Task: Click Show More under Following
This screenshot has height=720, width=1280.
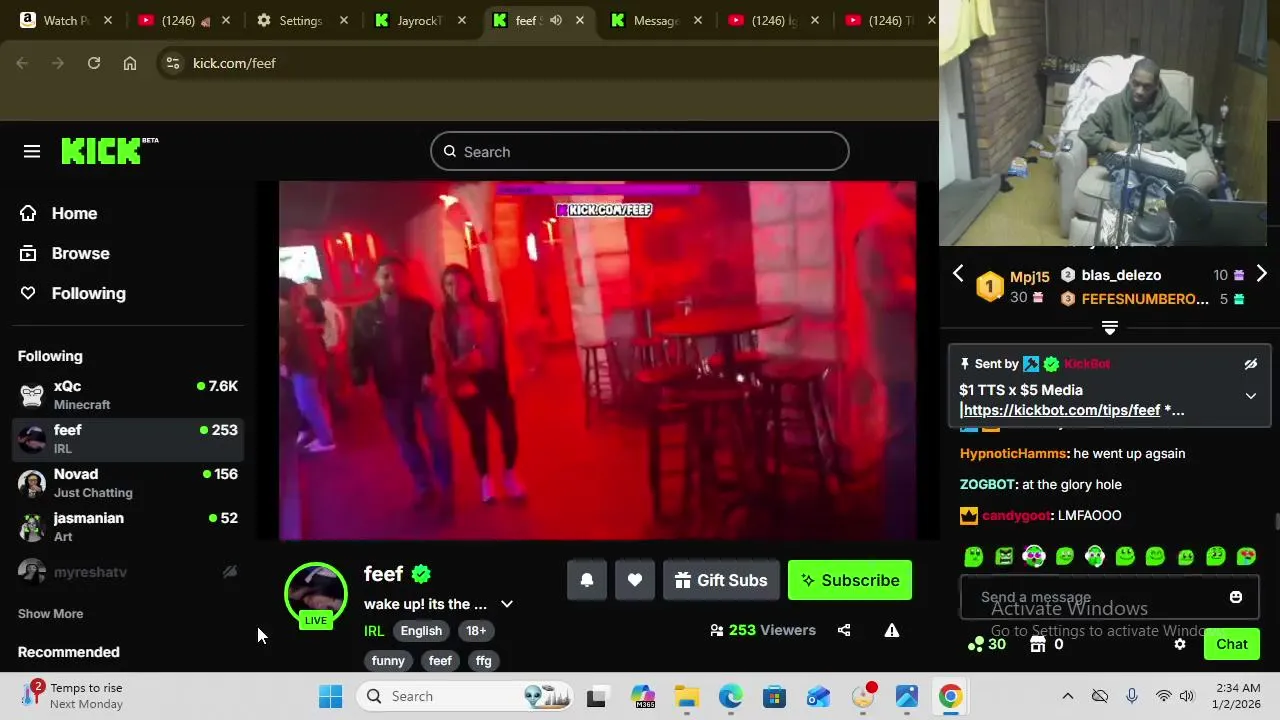Action: click(50, 614)
